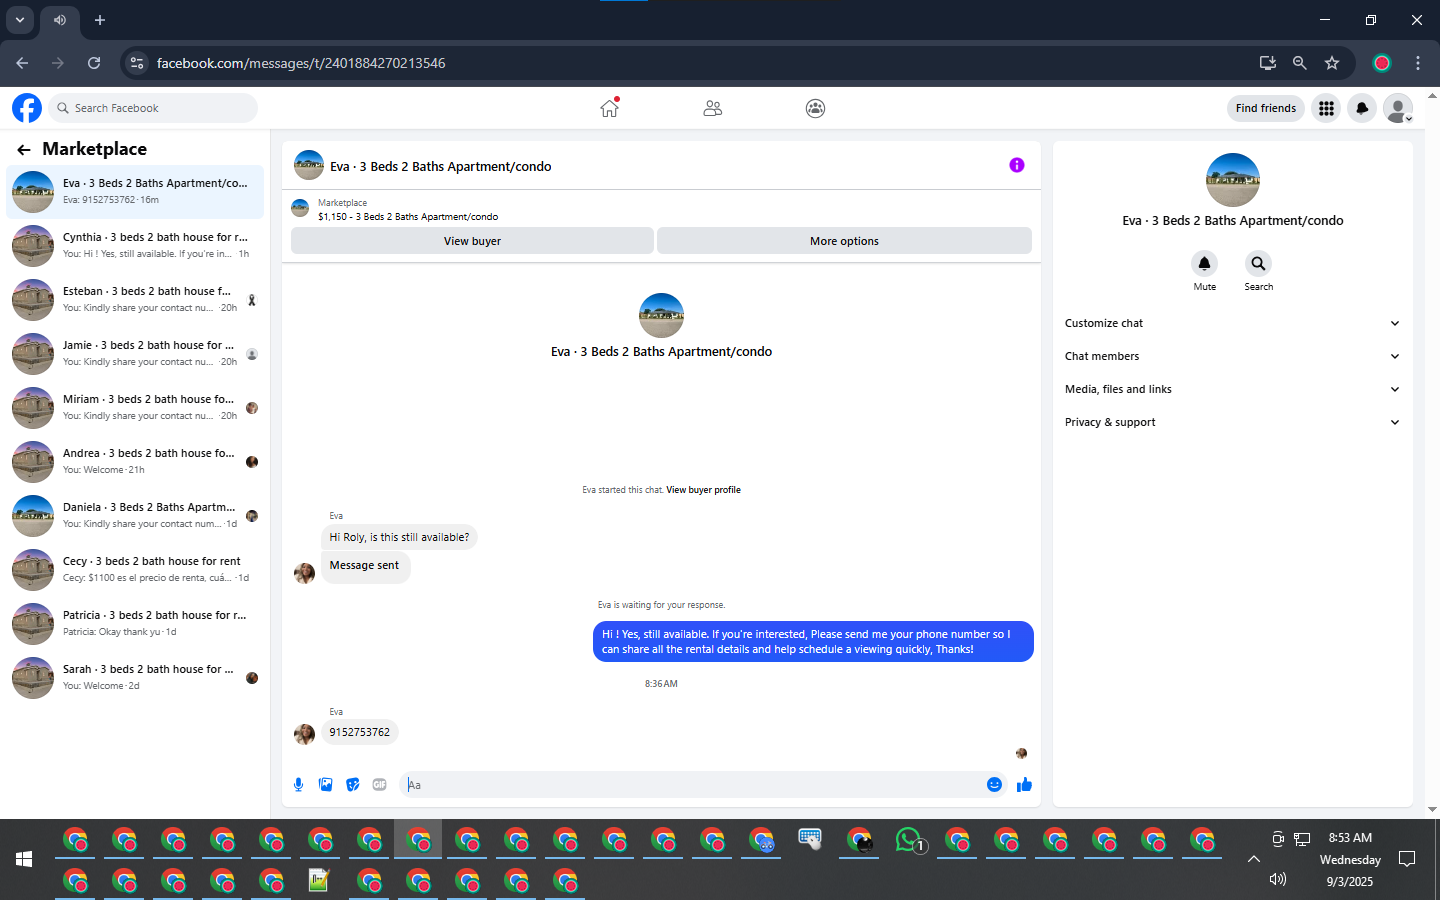Open the account menu avatar dropdown

(1398, 108)
